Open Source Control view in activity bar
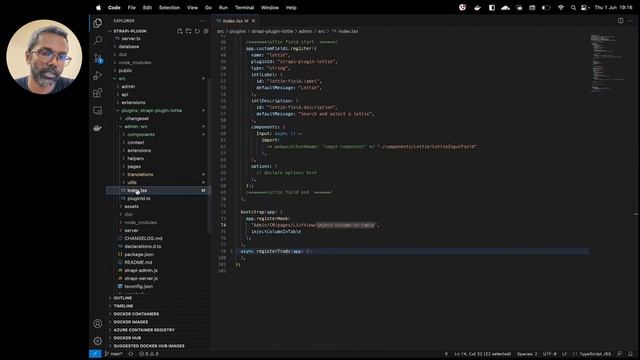The image size is (640, 360). tap(98, 58)
